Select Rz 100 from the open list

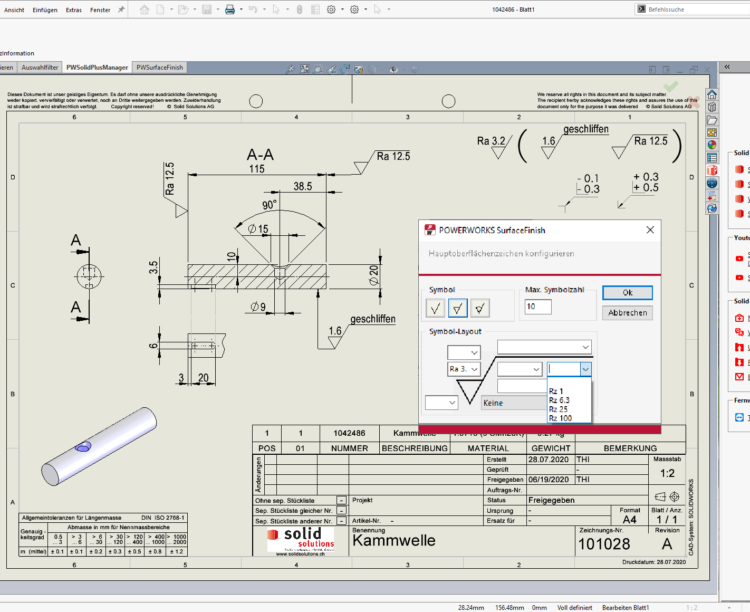tap(562, 418)
